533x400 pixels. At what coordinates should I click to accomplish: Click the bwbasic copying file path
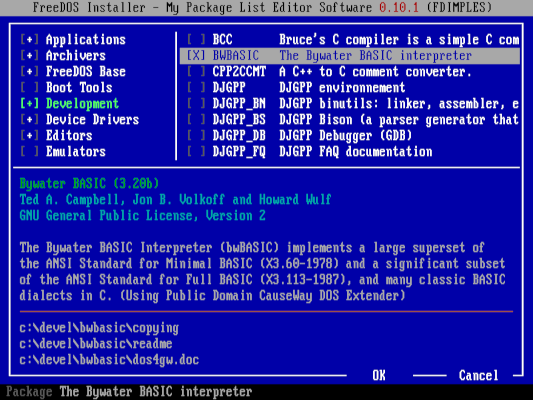tap(99, 328)
